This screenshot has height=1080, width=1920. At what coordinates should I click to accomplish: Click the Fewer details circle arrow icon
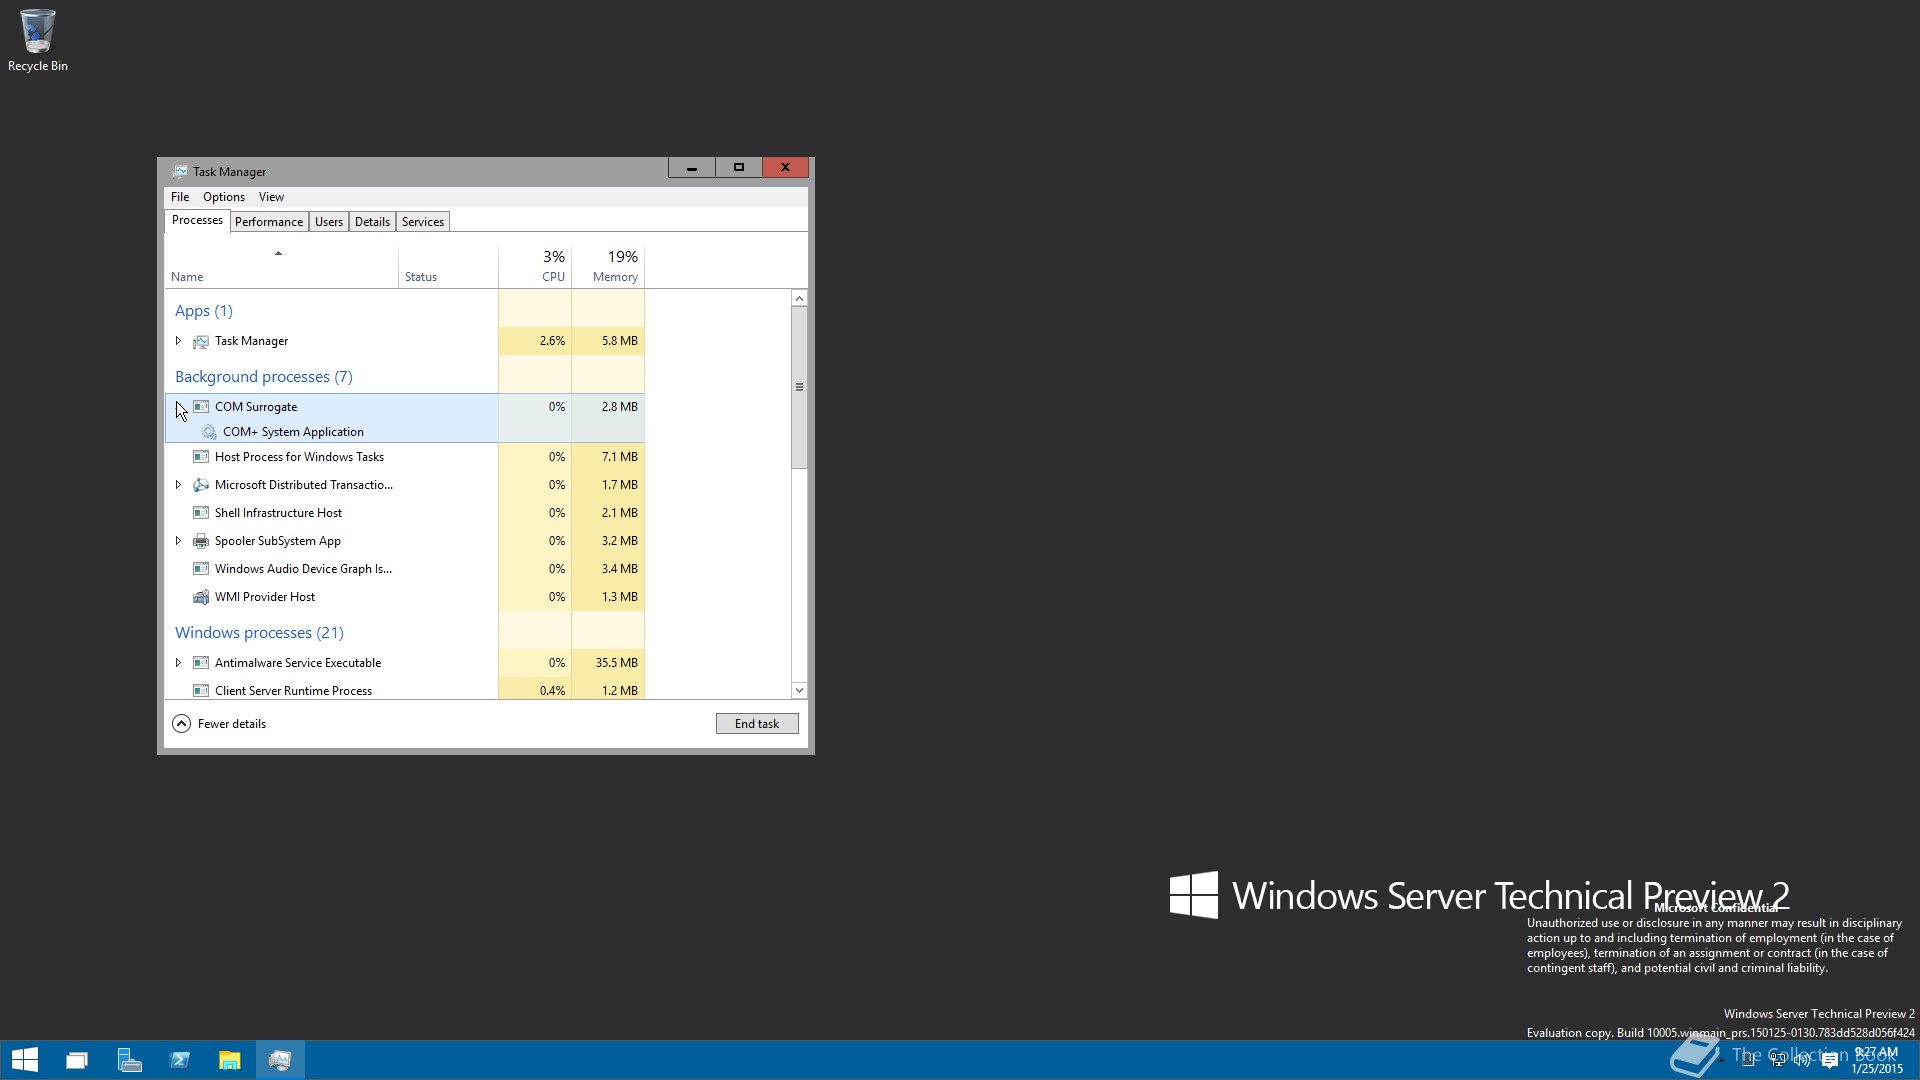tap(181, 724)
